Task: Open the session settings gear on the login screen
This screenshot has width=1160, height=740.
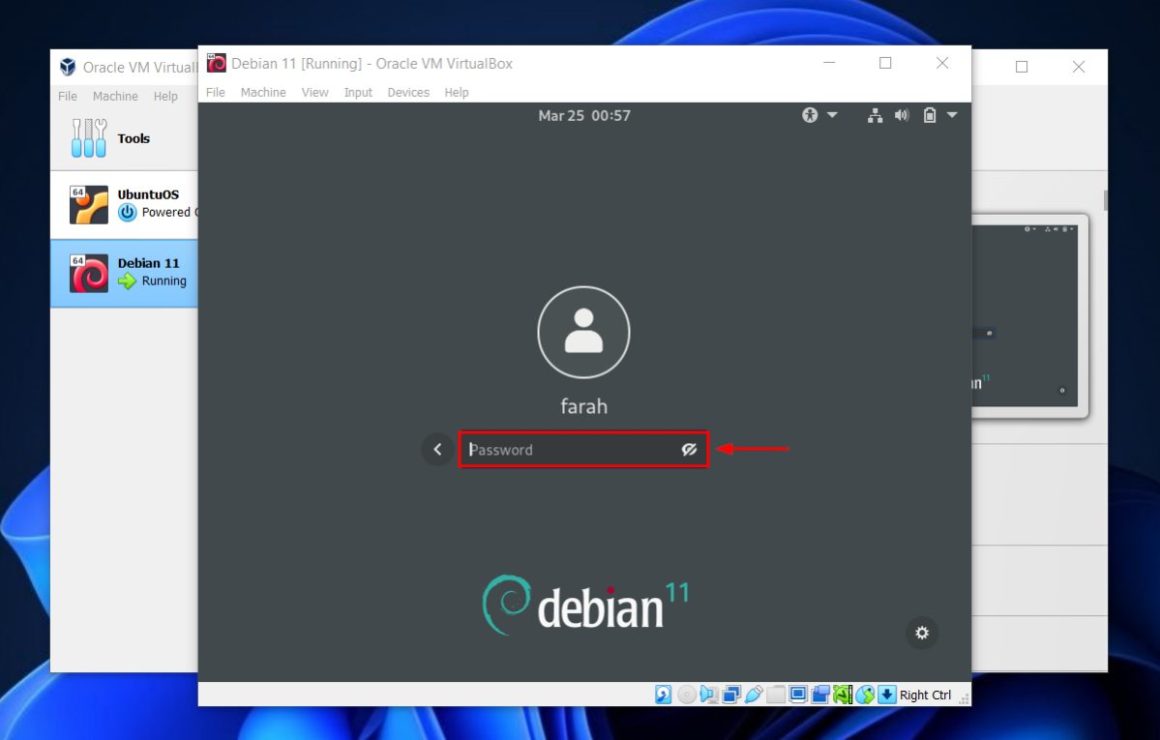Action: pyautogui.click(x=922, y=633)
